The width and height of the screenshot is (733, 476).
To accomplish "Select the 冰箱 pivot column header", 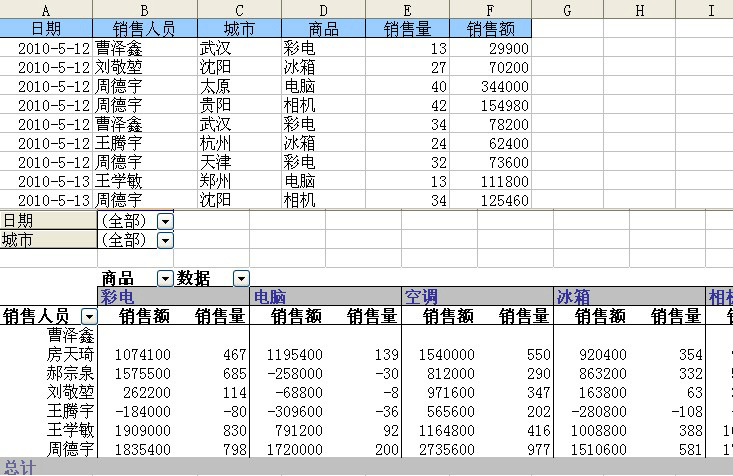I will tap(629, 297).
